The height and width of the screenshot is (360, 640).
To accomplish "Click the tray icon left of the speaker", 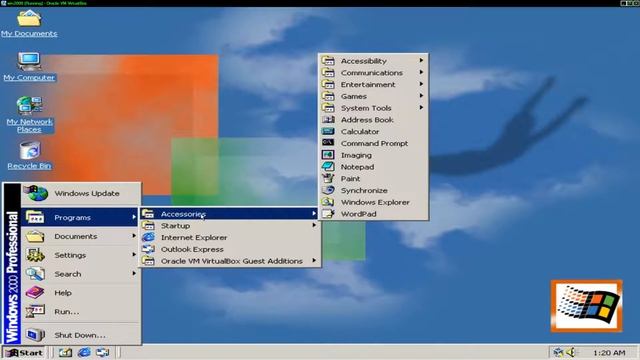I will click(558, 352).
